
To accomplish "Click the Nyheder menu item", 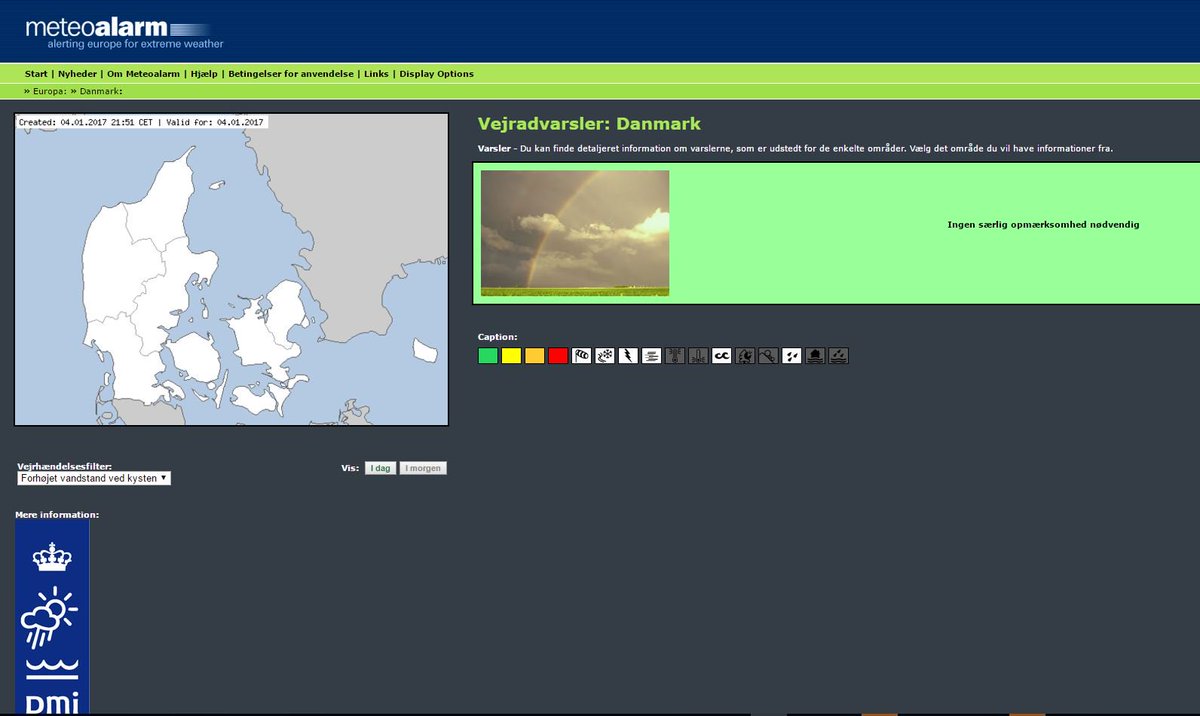I will (x=77, y=73).
